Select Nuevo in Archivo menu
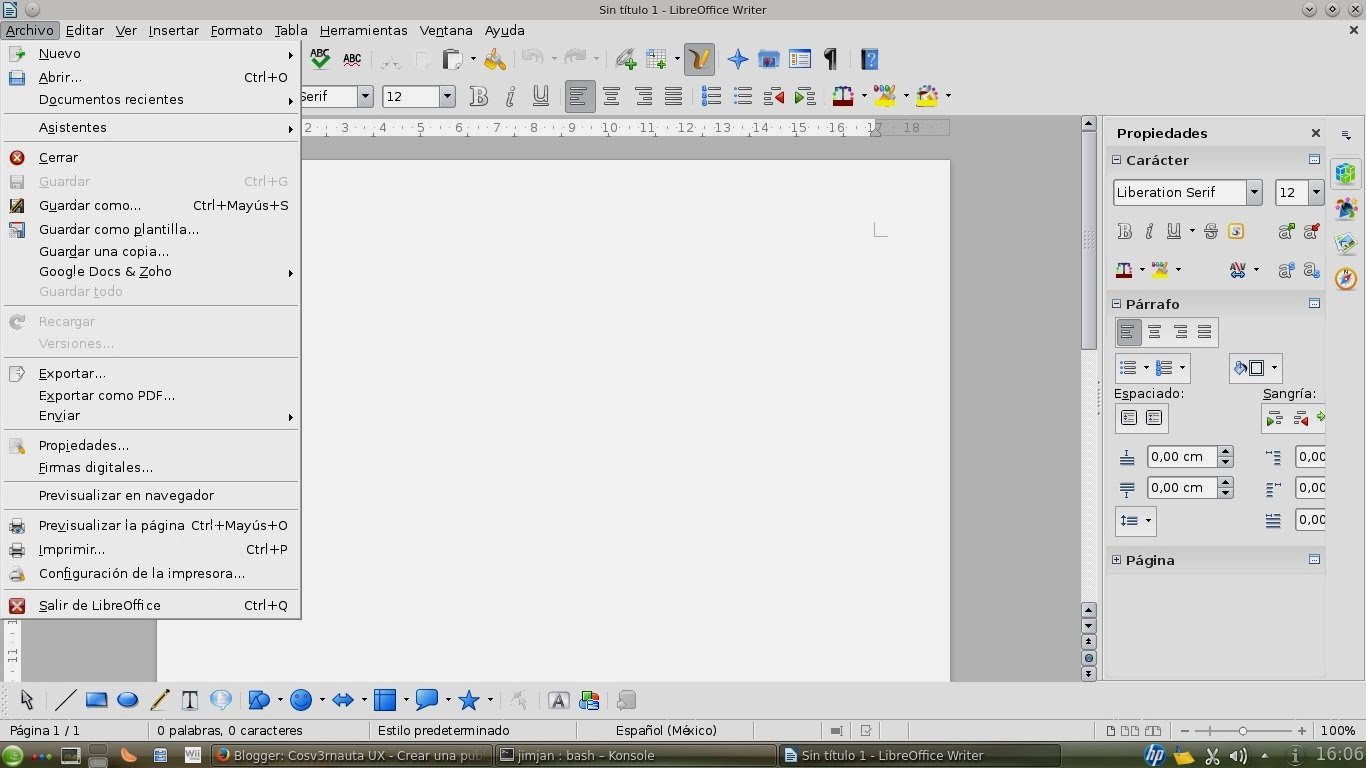 click(152, 54)
